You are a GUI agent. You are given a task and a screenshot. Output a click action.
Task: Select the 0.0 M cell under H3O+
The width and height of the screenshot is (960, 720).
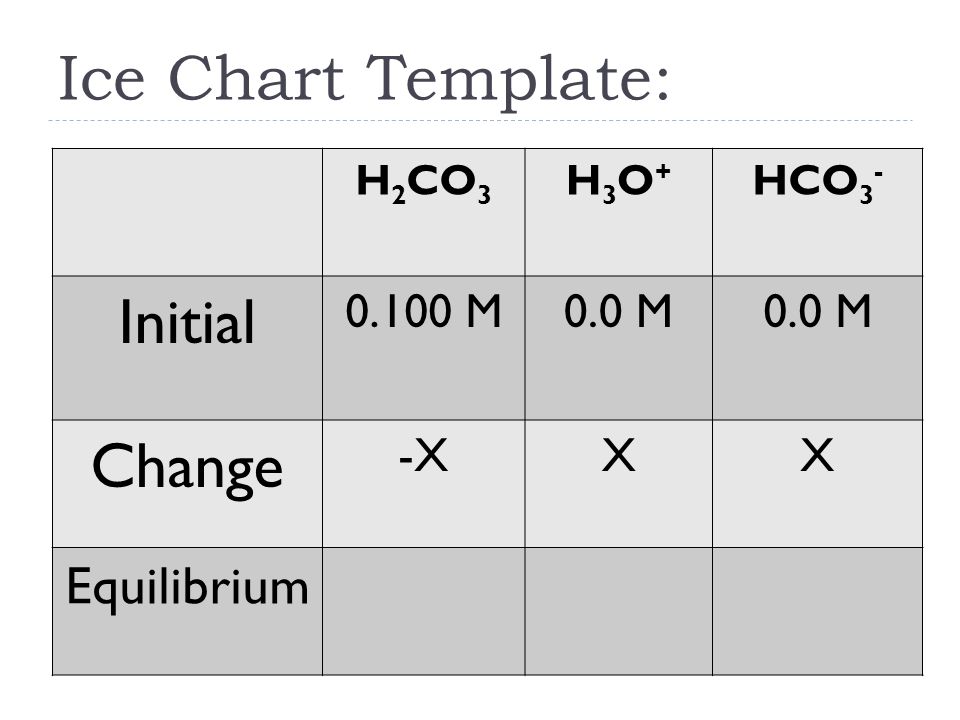(x=618, y=348)
